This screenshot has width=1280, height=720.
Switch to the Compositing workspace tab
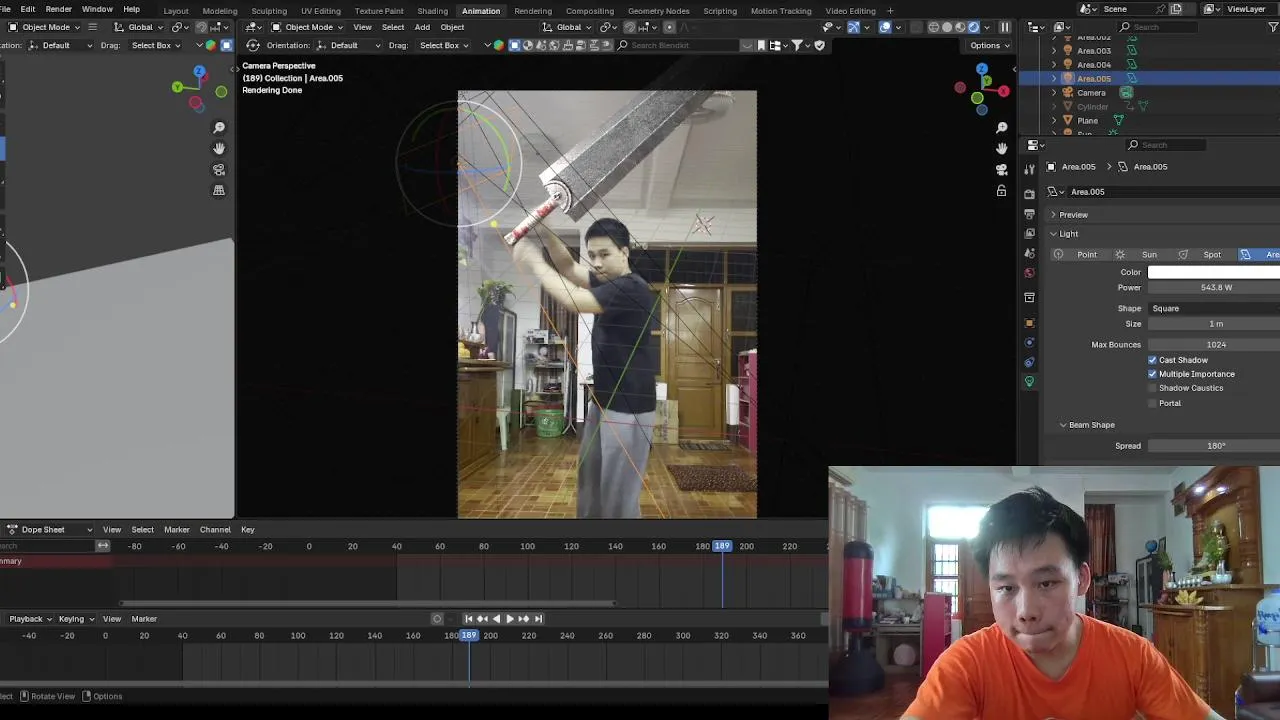pyautogui.click(x=590, y=11)
